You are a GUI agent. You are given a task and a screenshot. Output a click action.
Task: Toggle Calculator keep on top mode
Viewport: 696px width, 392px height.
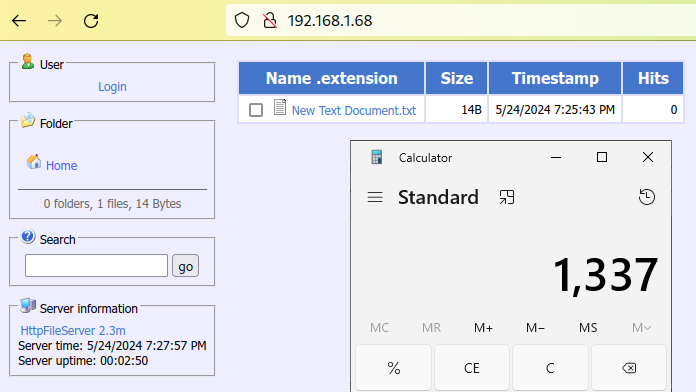point(506,197)
